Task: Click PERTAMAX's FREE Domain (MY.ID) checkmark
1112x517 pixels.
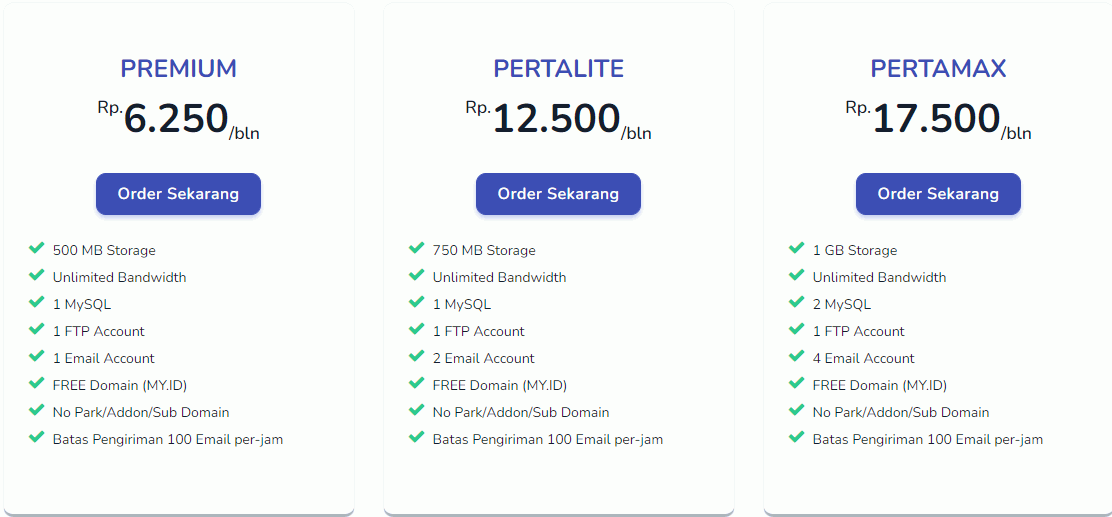Action: [797, 384]
